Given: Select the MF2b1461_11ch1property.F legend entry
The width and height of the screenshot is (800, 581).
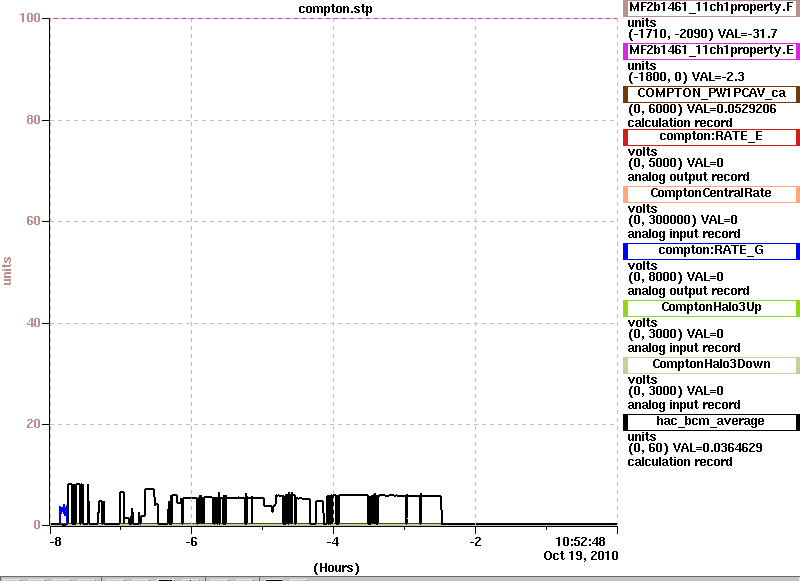Looking at the screenshot, I should coord(711,8).
